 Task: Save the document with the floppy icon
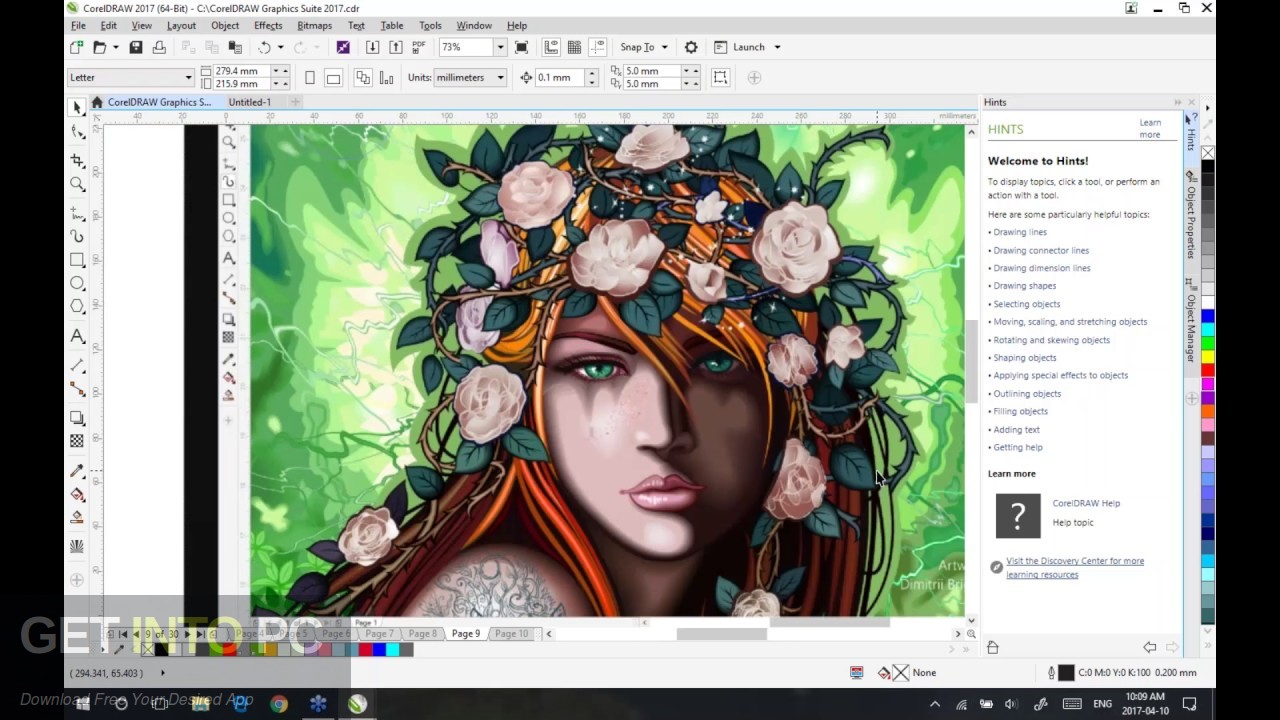click(136, 47)
